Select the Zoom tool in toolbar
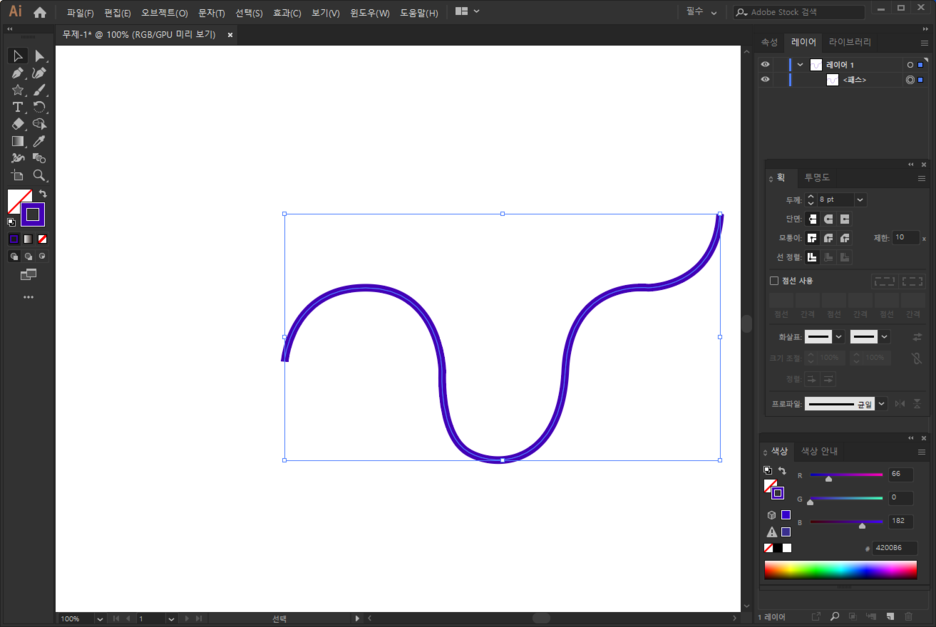936x627 pixels. 39,176
